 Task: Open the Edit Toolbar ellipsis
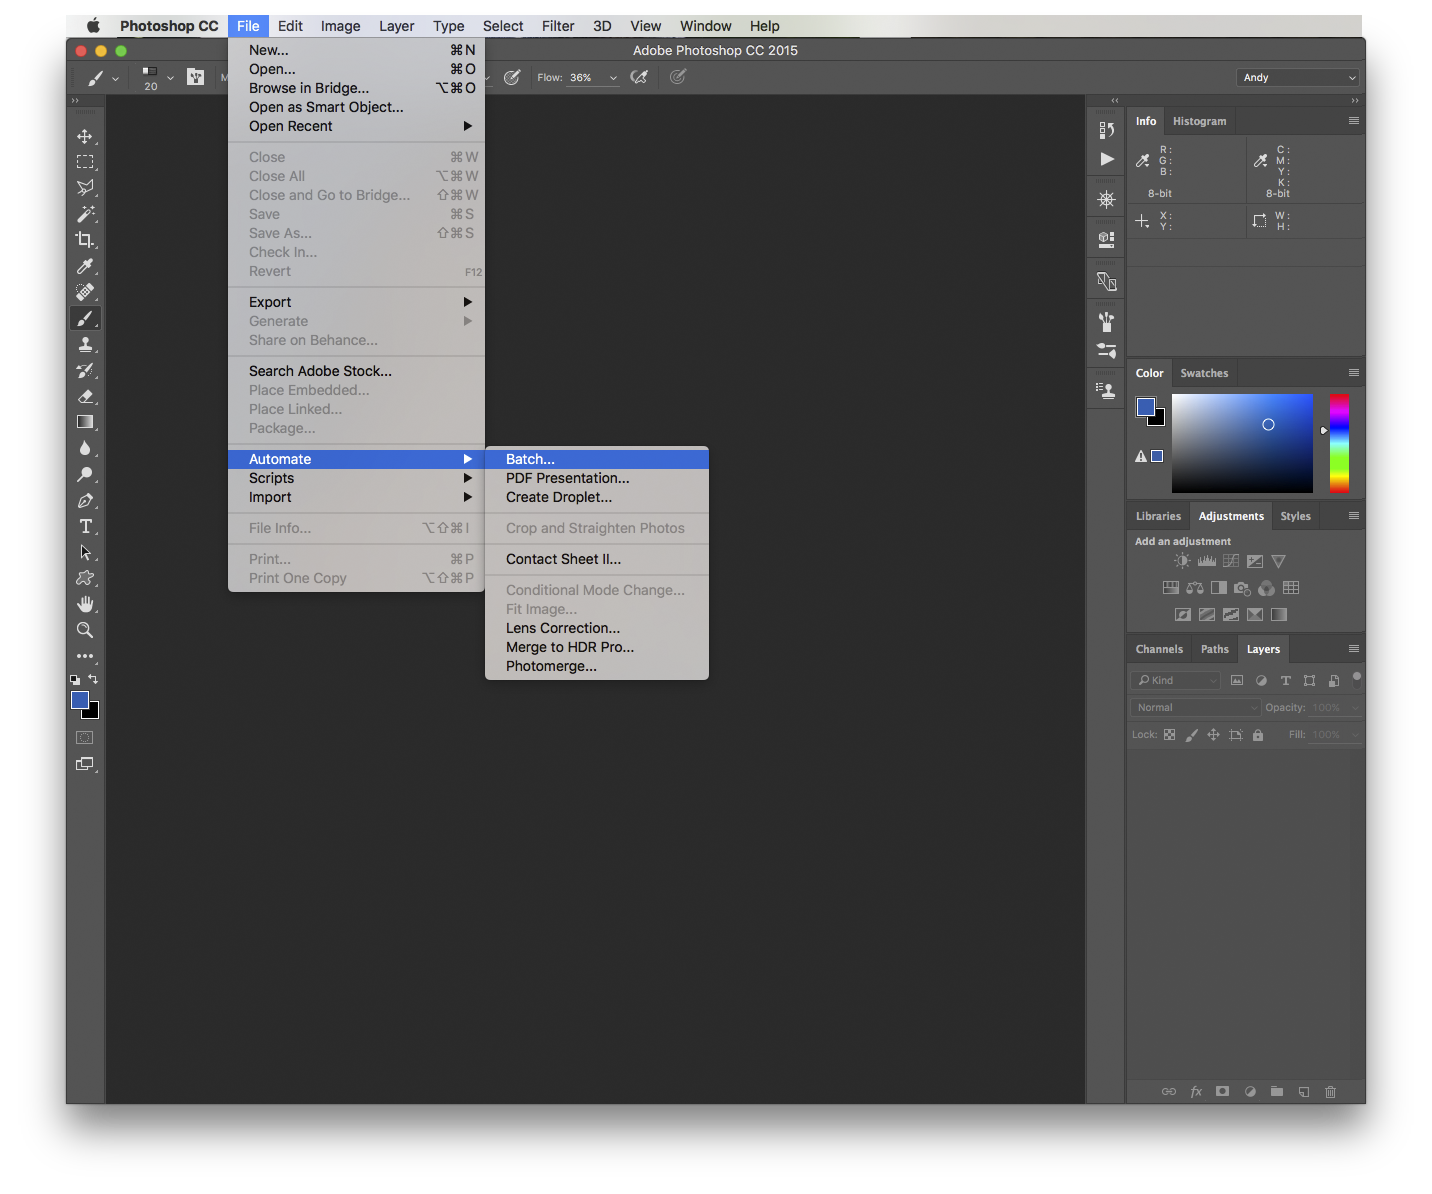pos(85,656)
